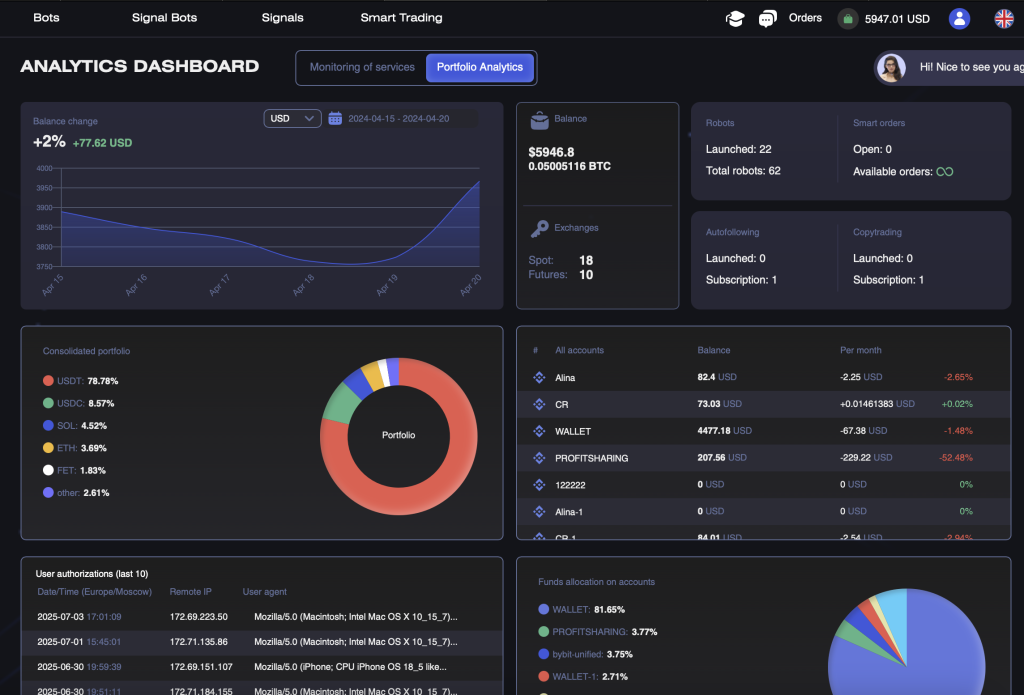1024x695 pixels.
Task: Click the infinity symbol for available orders
Action: coord(944,172)
